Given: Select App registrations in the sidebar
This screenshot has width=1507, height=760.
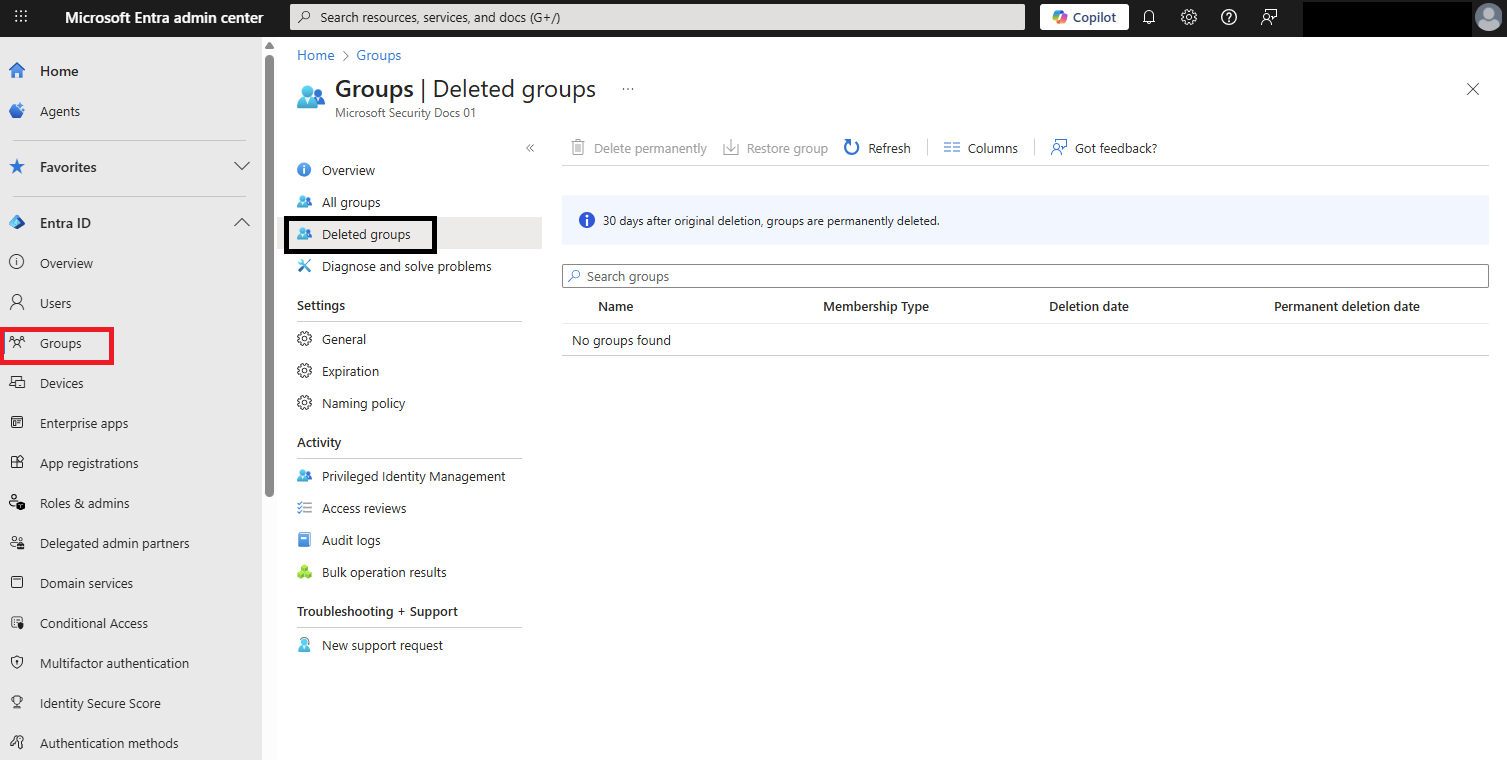Looking at the screenshot, I should (88, 463).
